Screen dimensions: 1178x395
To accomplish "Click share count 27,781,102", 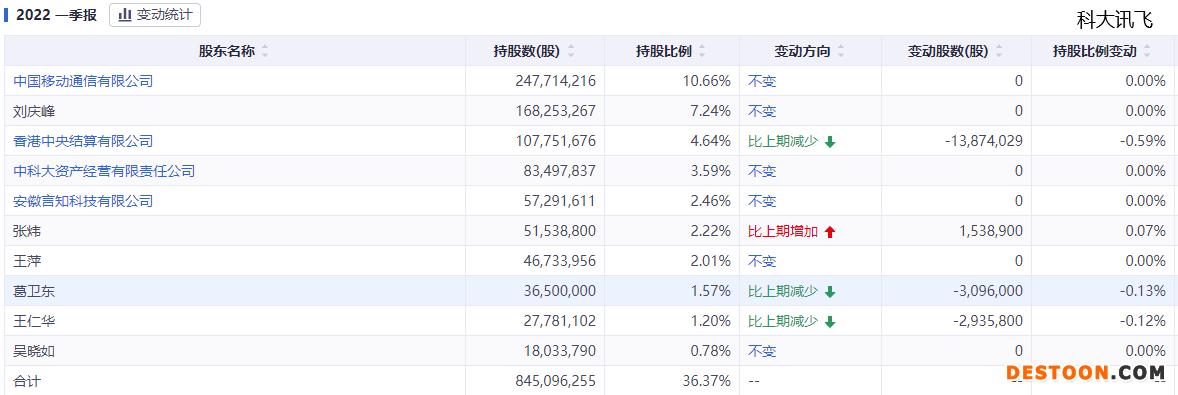I will [560, 321].
